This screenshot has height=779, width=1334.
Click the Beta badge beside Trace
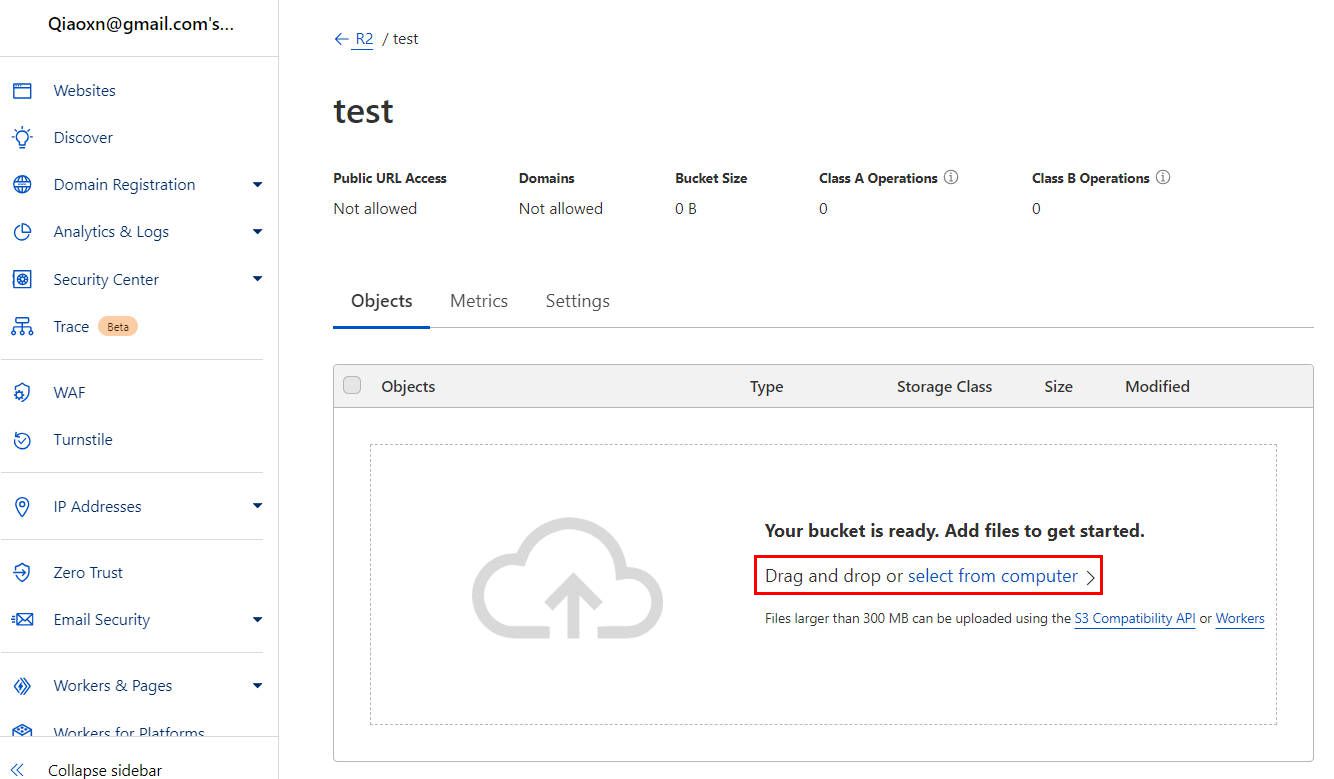118,327
